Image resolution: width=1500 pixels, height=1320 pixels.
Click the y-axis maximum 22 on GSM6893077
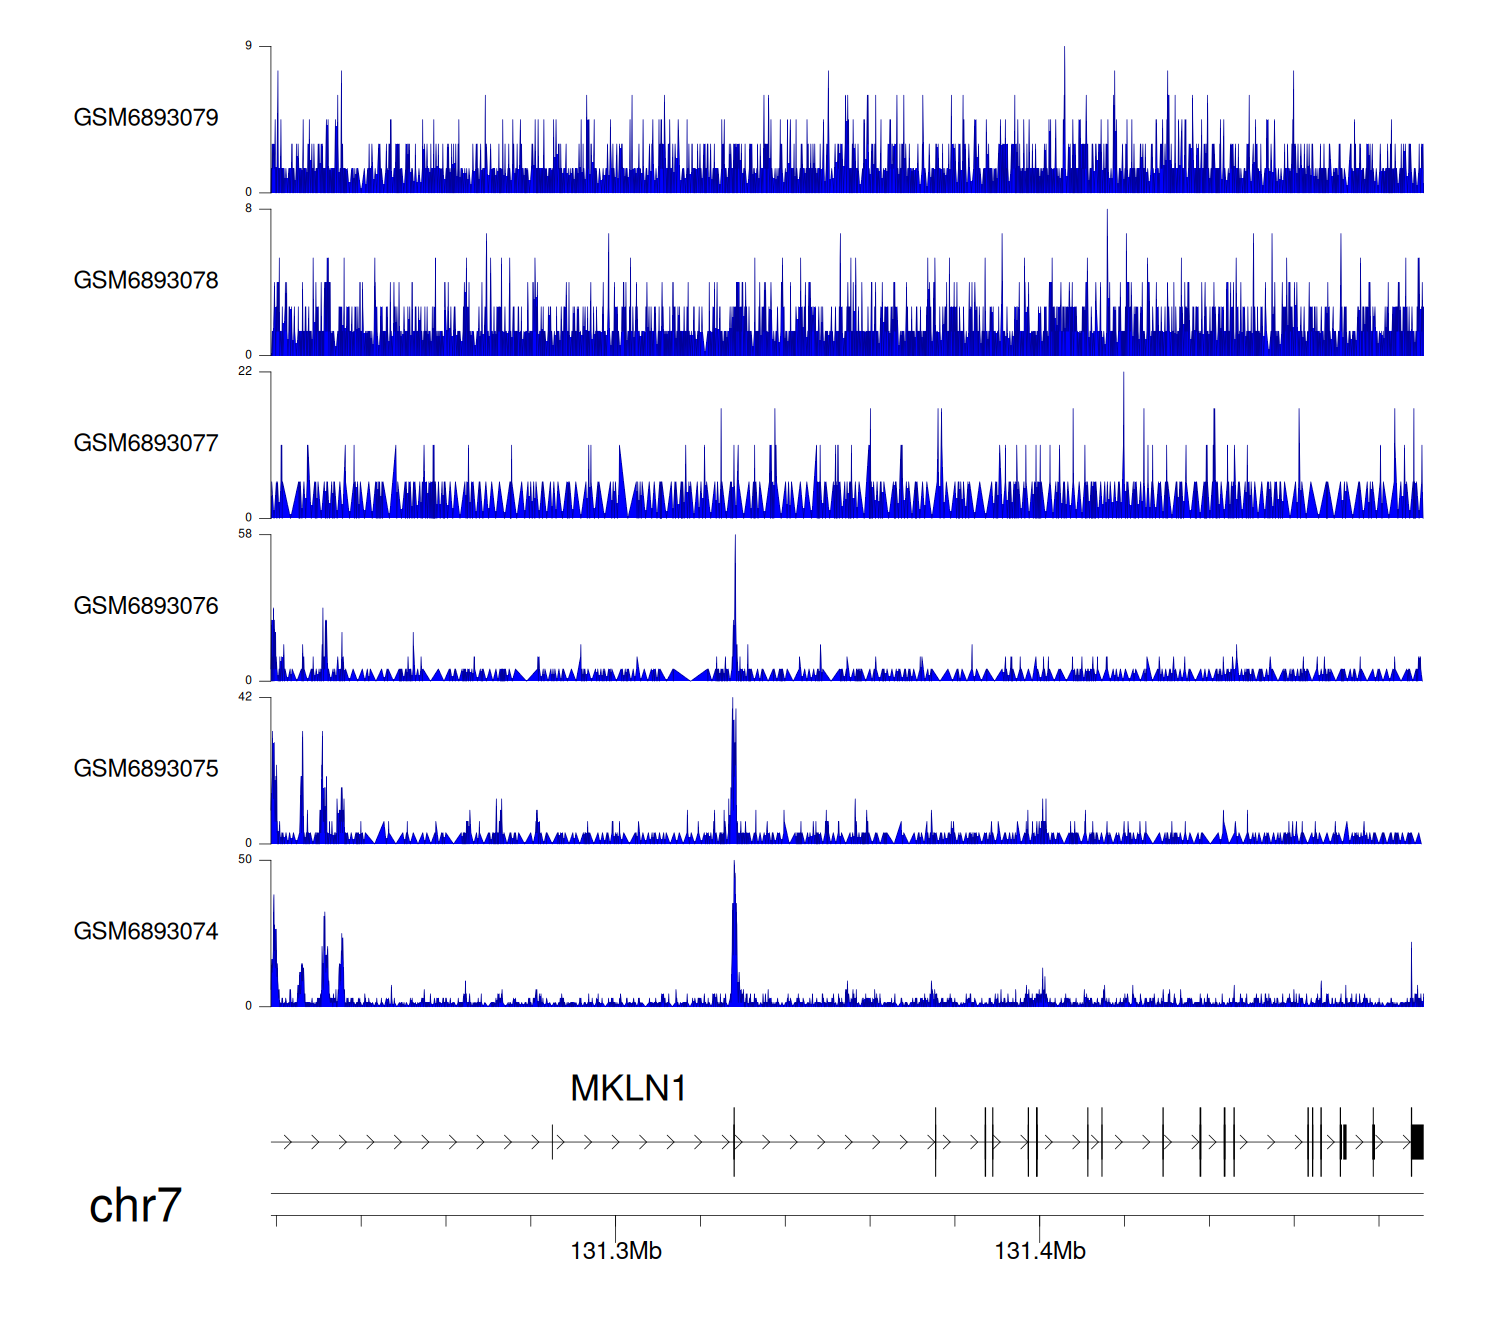(245, 371)
